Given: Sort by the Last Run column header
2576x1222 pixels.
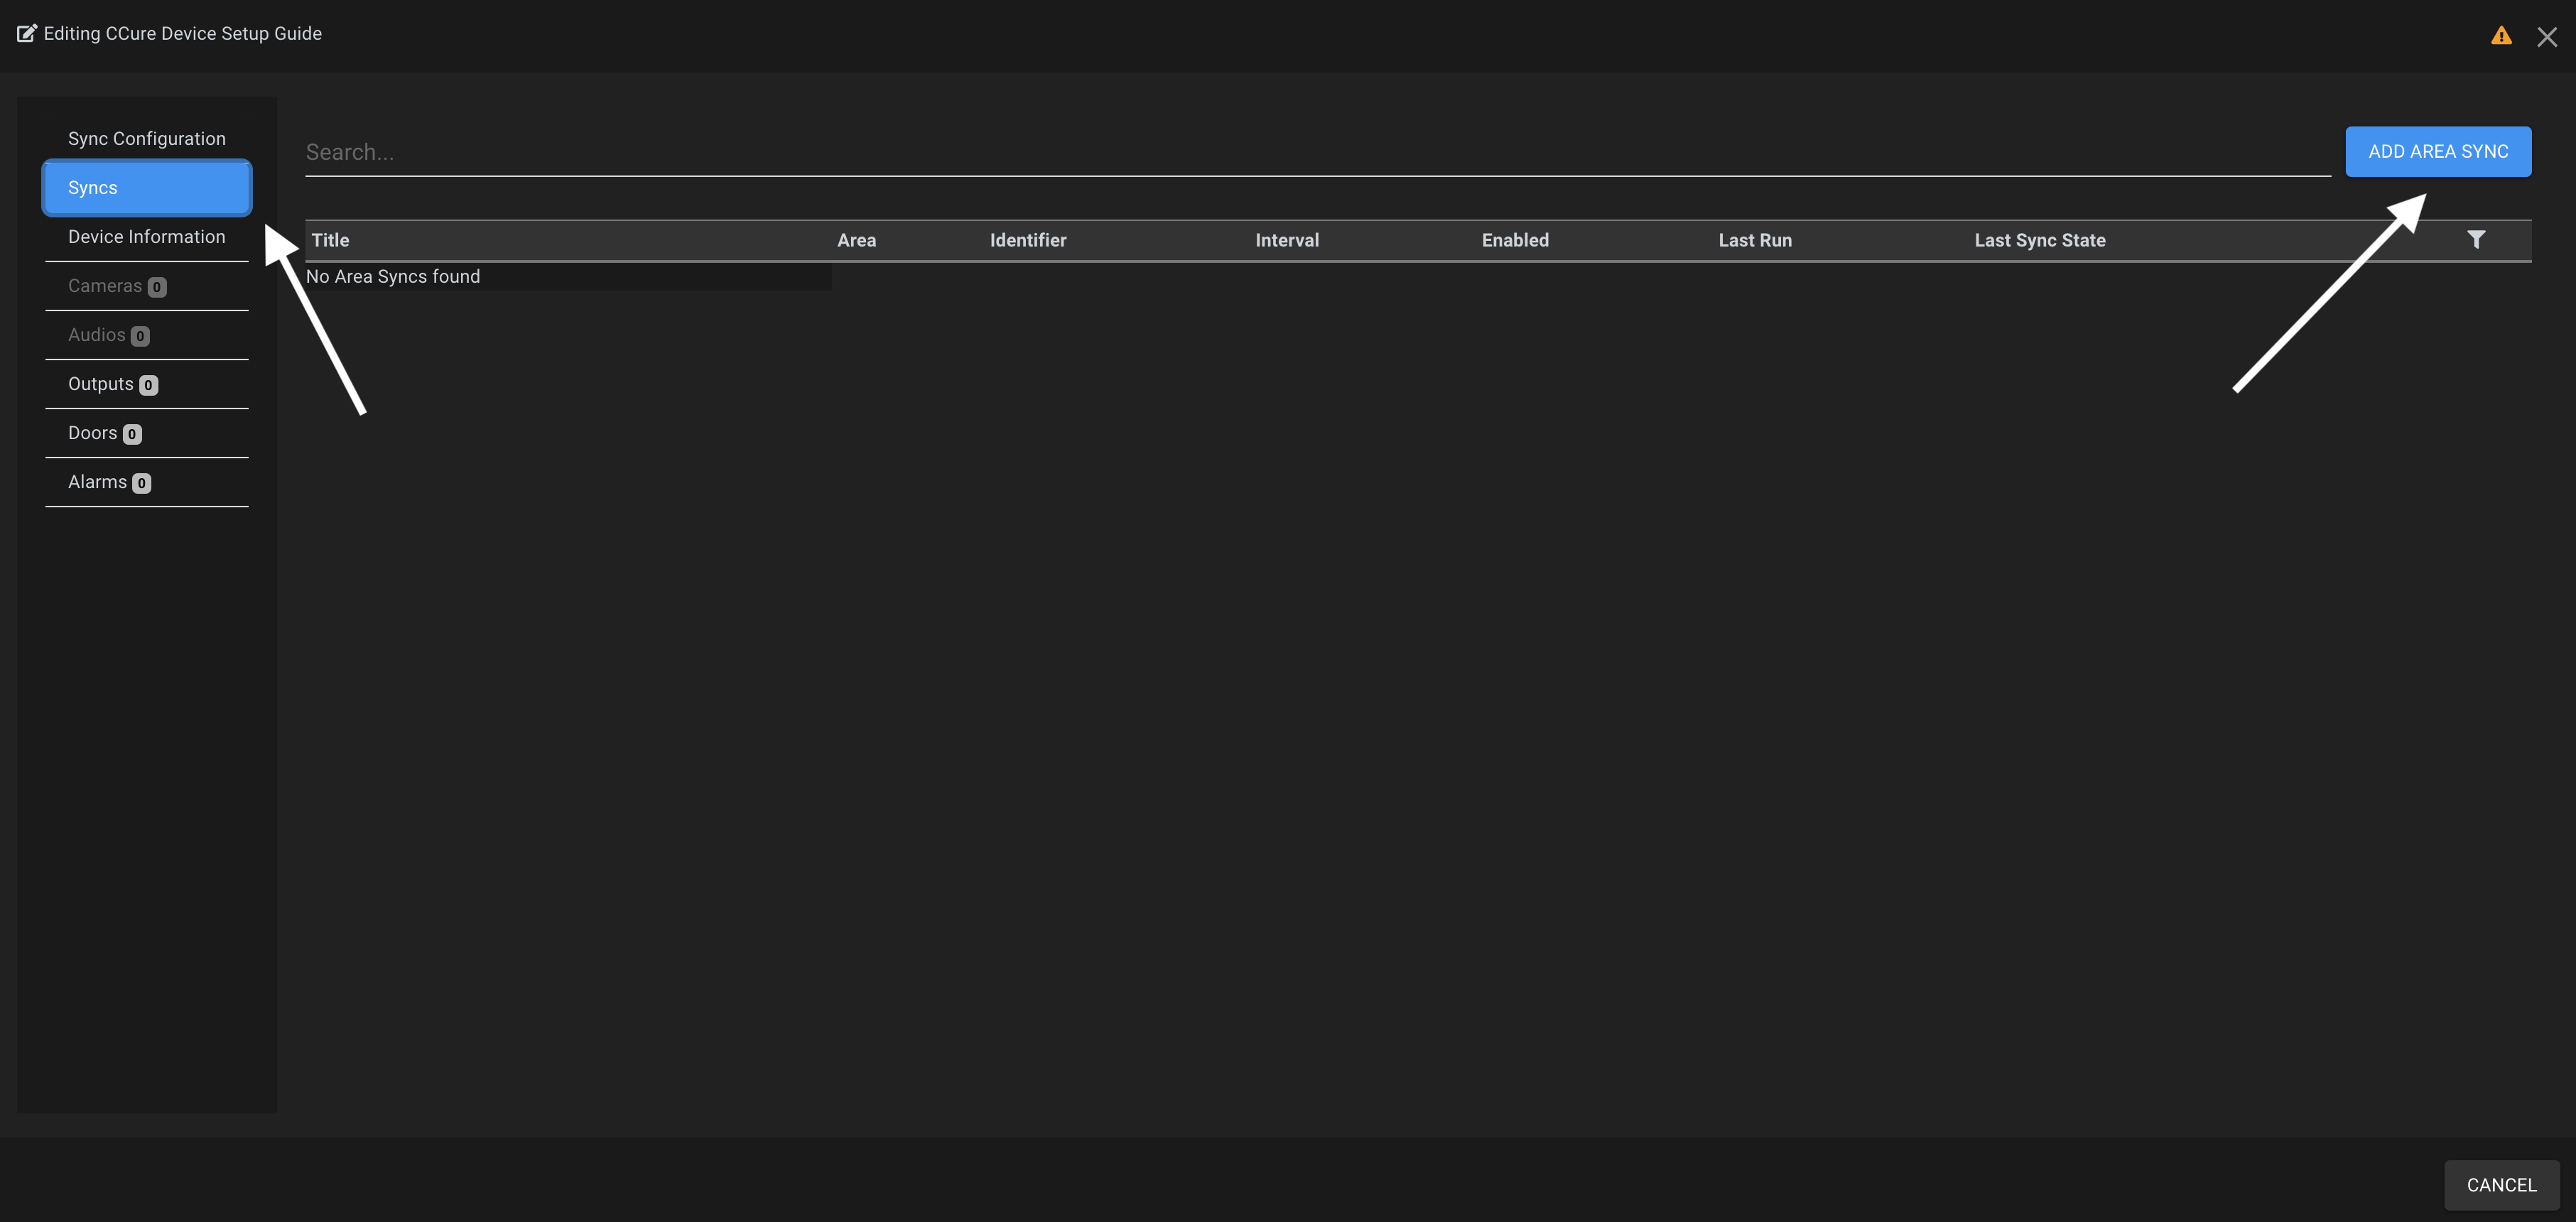Looking at the screenshot, I should (1755, 240).
